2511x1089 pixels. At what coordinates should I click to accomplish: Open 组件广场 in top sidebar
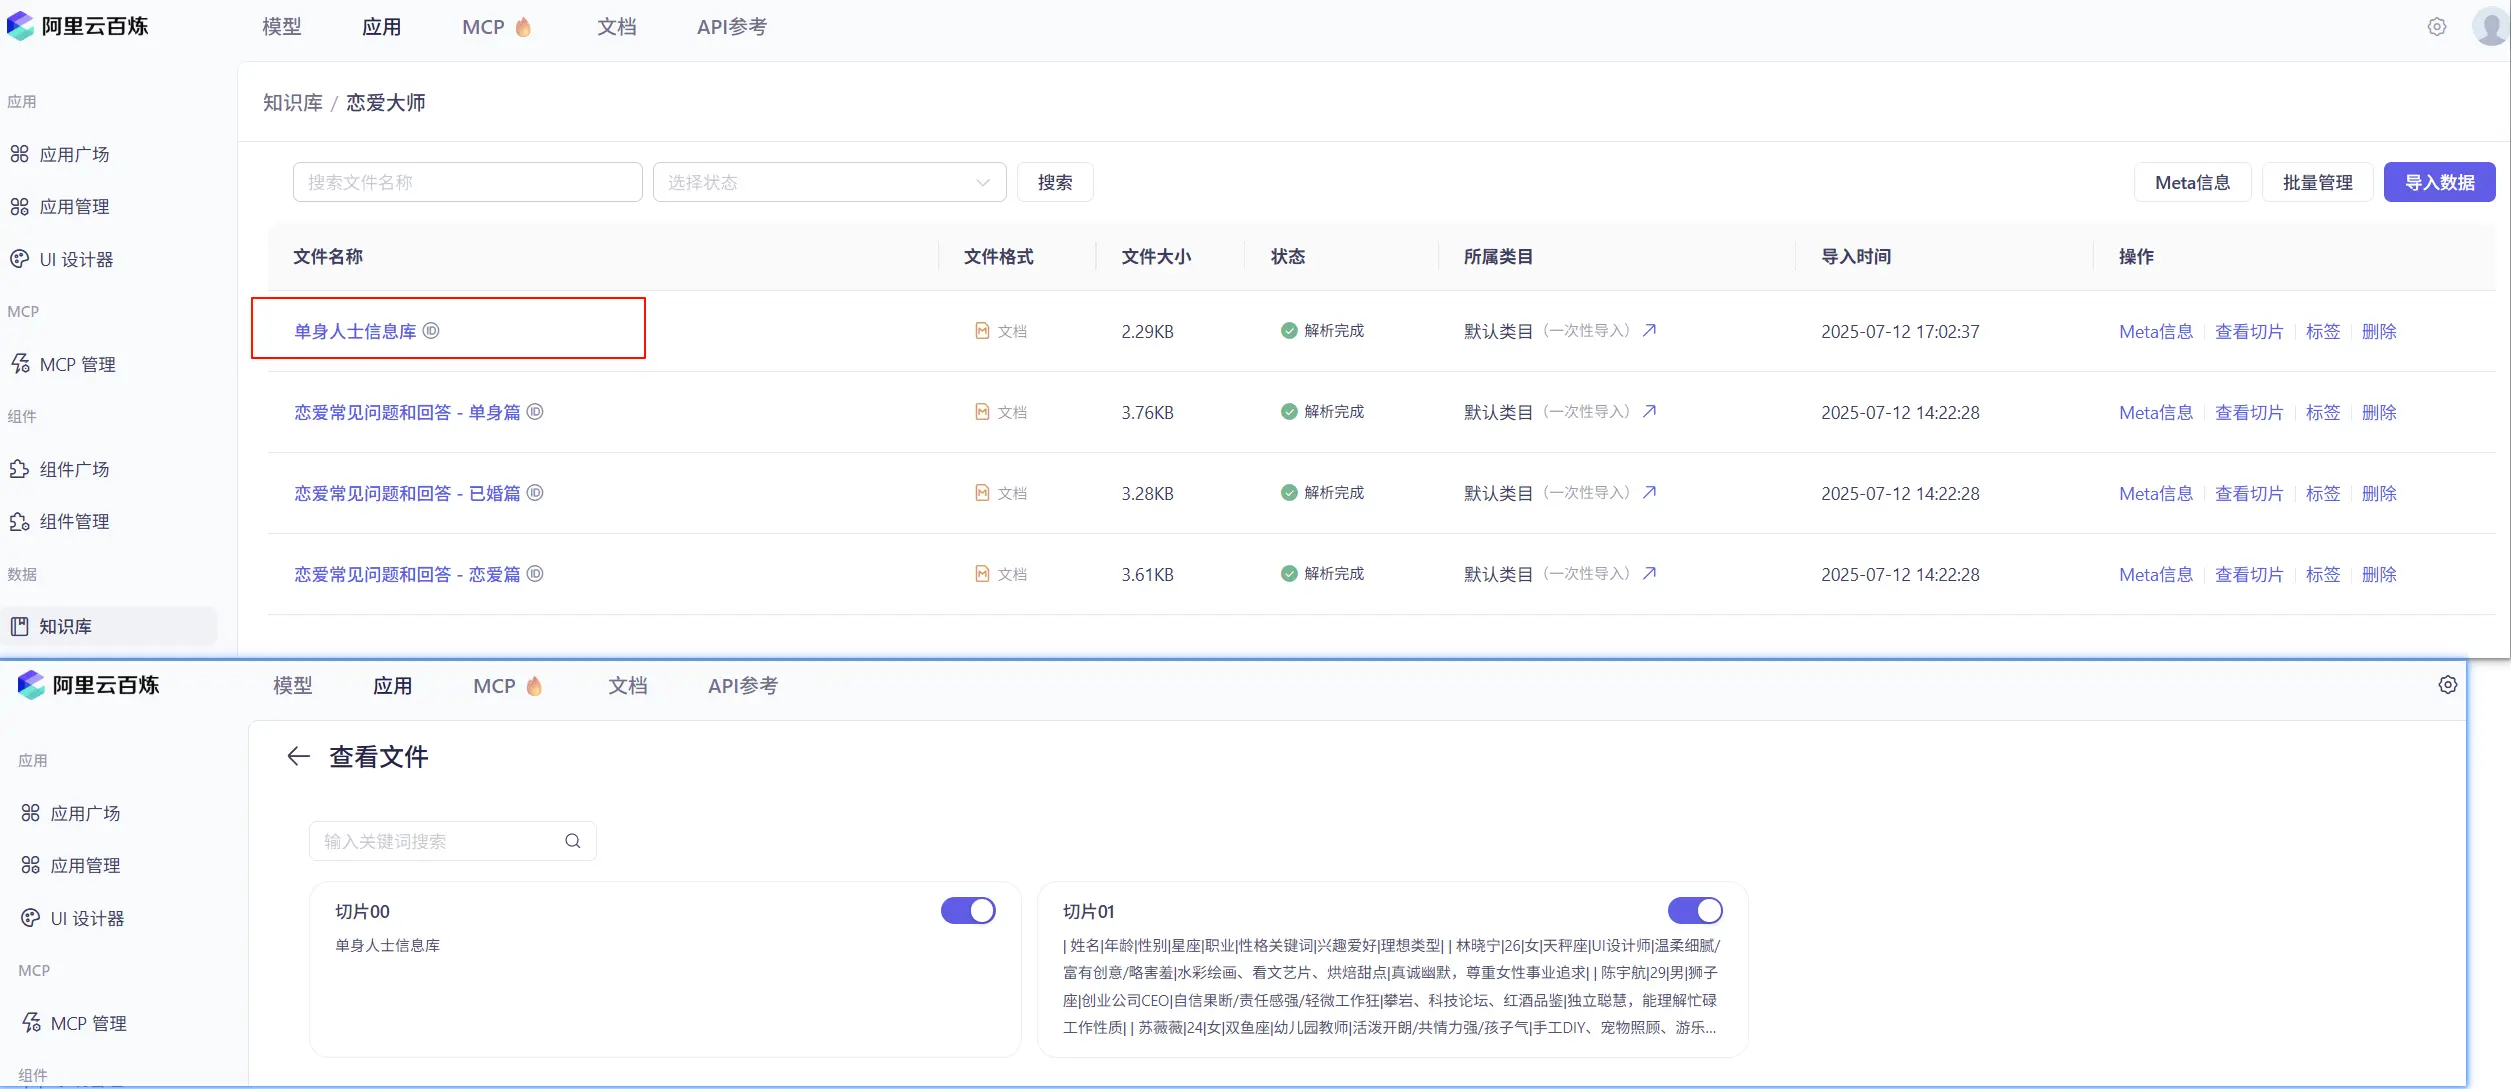[60, 469]
